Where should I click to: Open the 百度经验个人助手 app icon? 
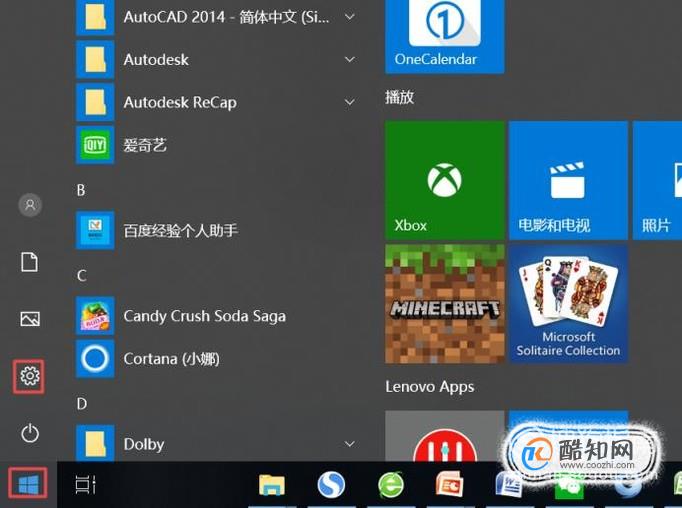point(95,230)
